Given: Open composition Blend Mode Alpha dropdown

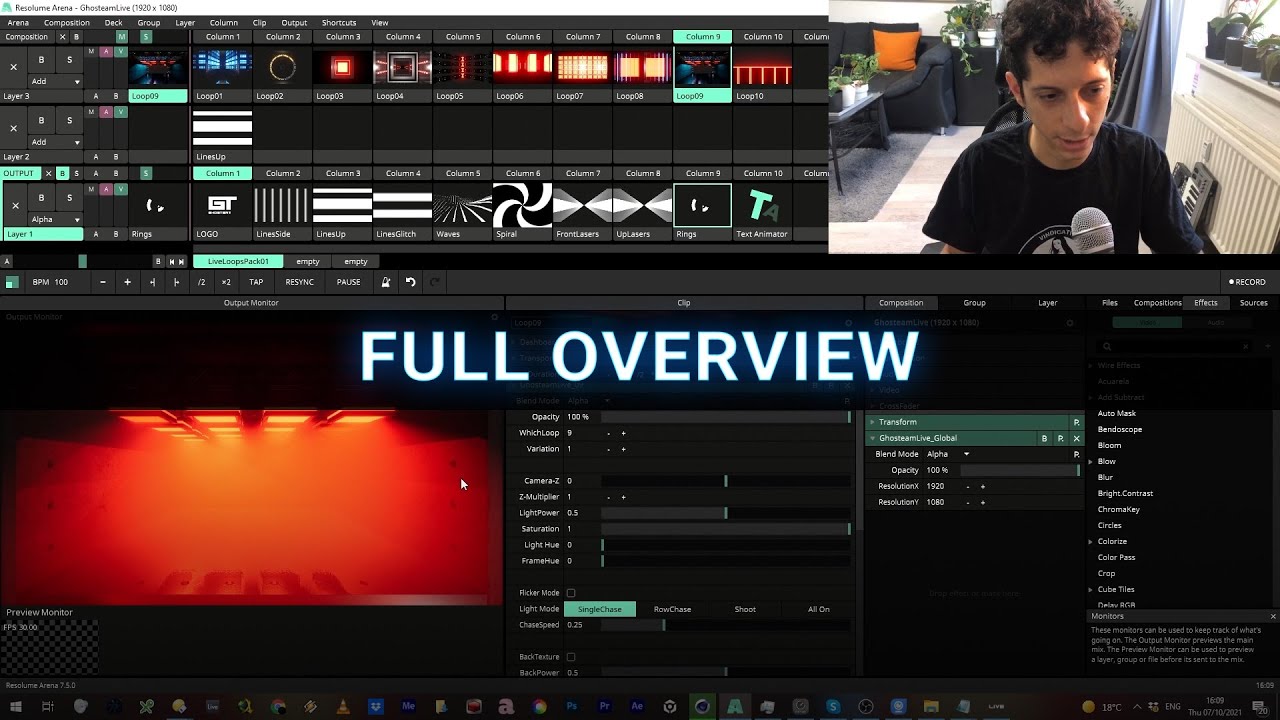Looking at the screenshot, I should pos(948,454).
